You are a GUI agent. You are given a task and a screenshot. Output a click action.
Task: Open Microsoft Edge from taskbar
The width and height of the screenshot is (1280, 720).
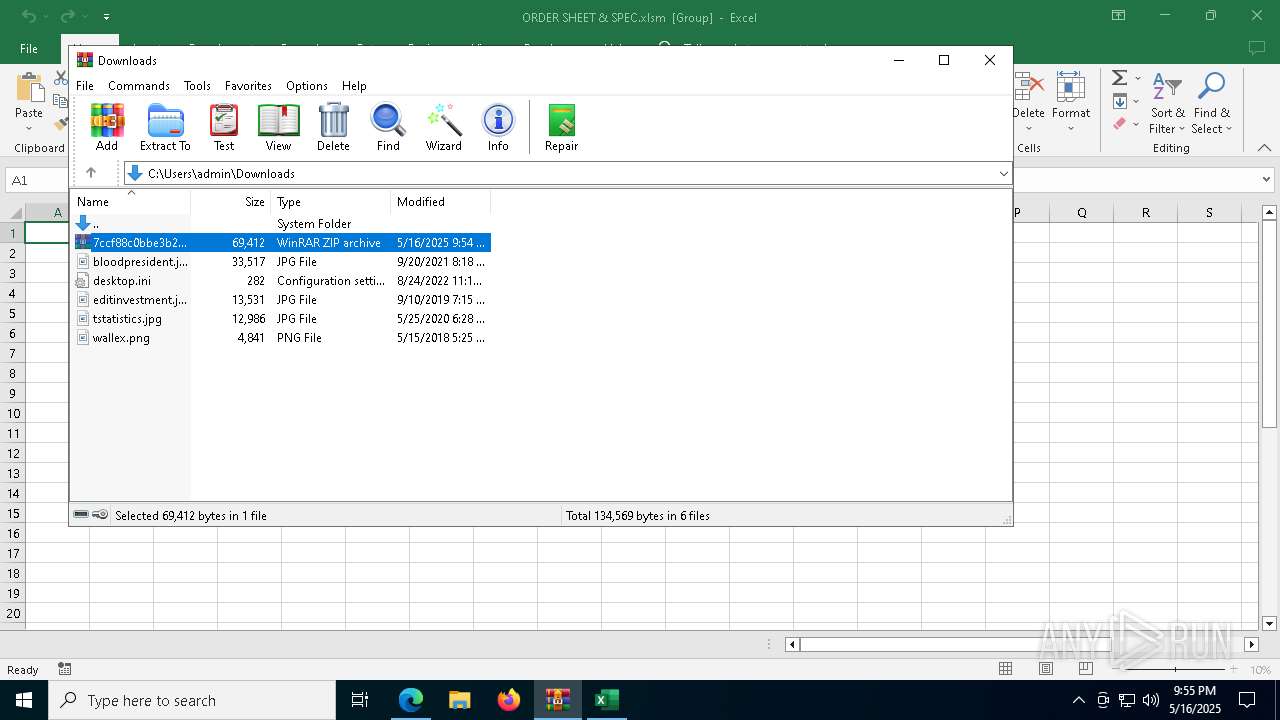(411, 700)
